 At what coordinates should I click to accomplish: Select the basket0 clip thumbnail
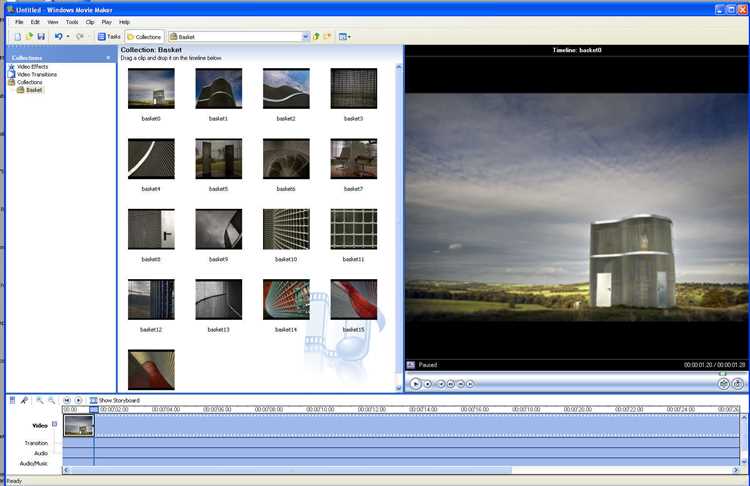point(151,88)
